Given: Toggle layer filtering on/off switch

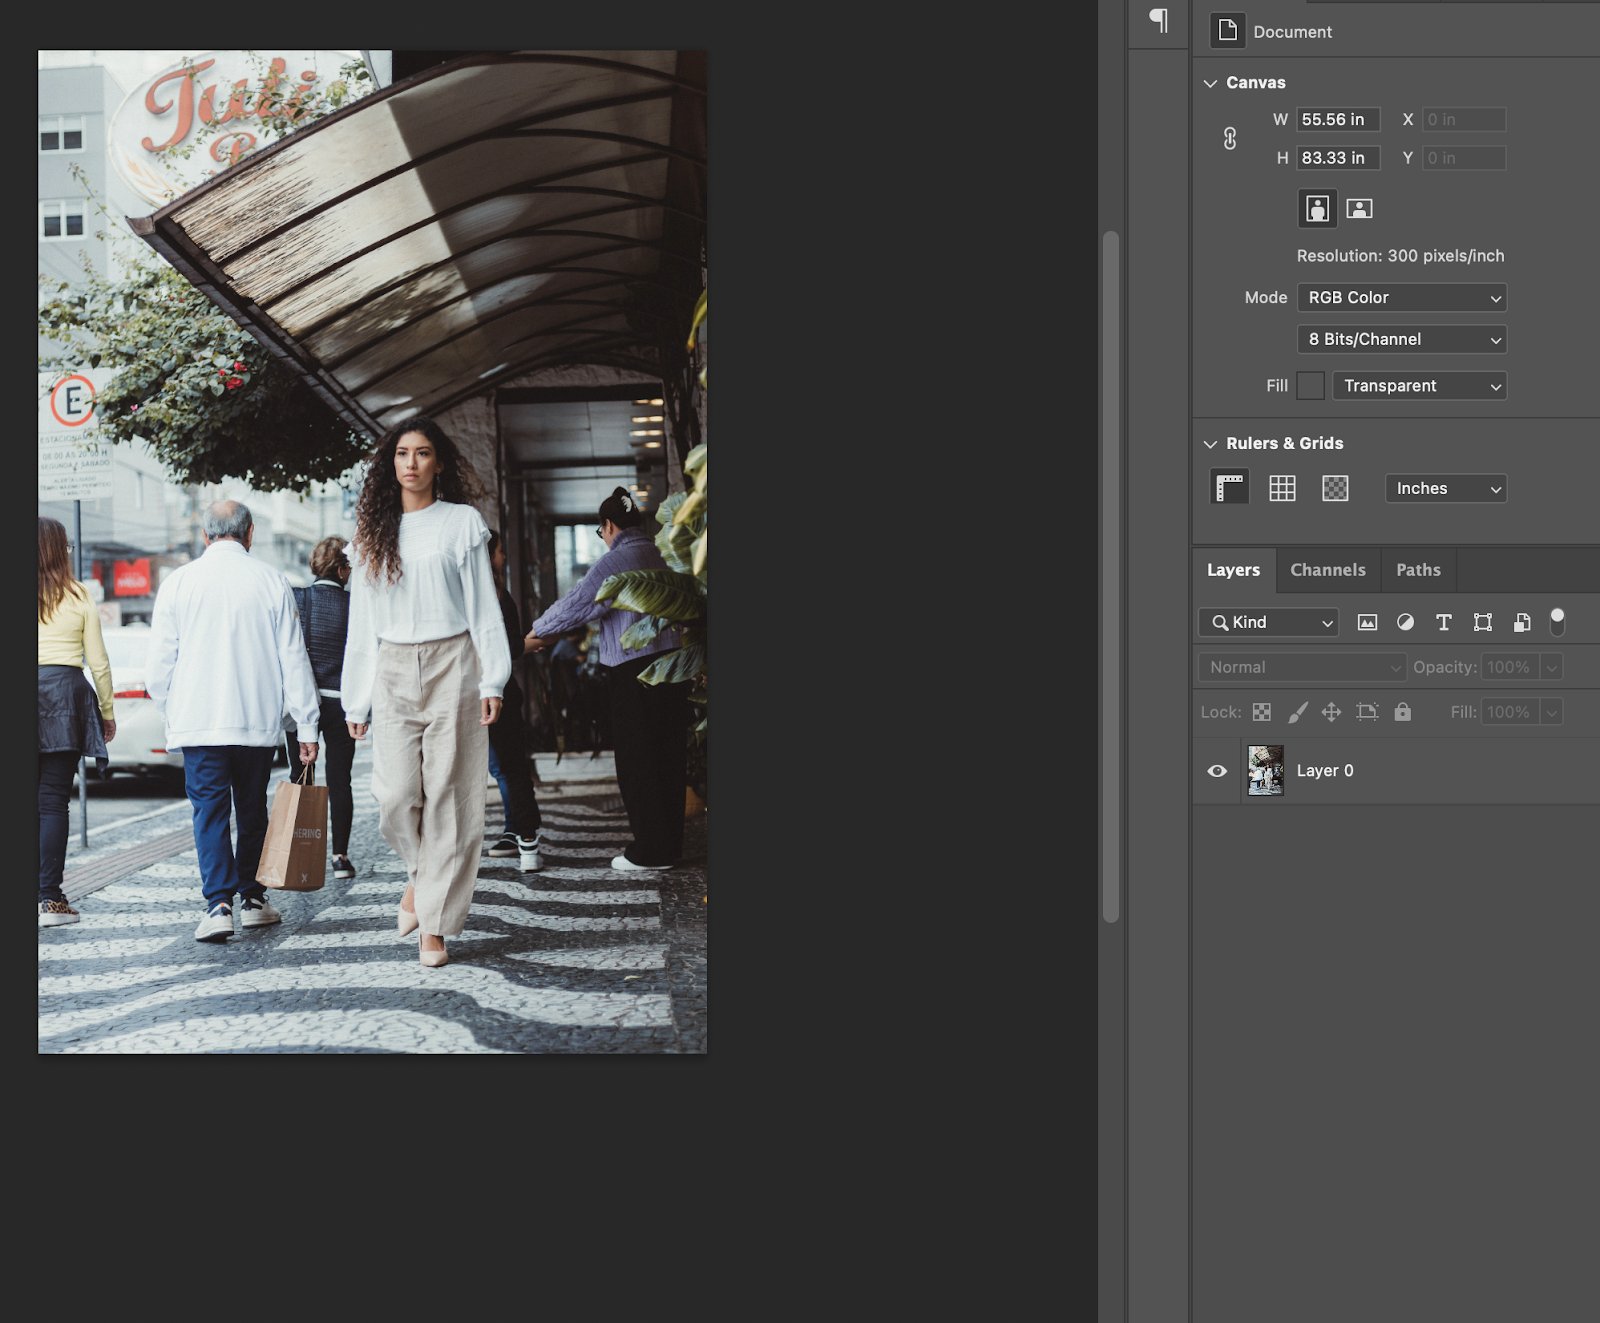Looking at the screenshot, I should (x=1557, y=622).
